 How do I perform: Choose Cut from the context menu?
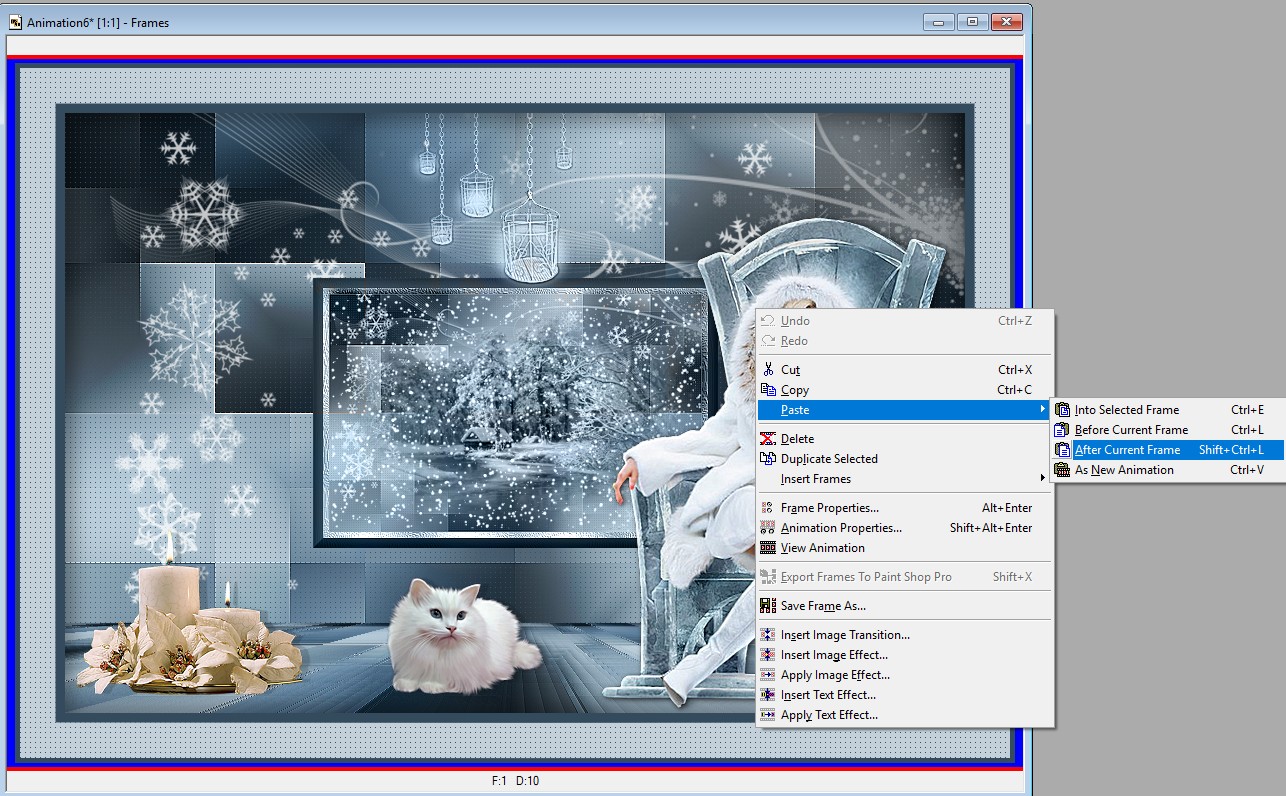point(903,370)
